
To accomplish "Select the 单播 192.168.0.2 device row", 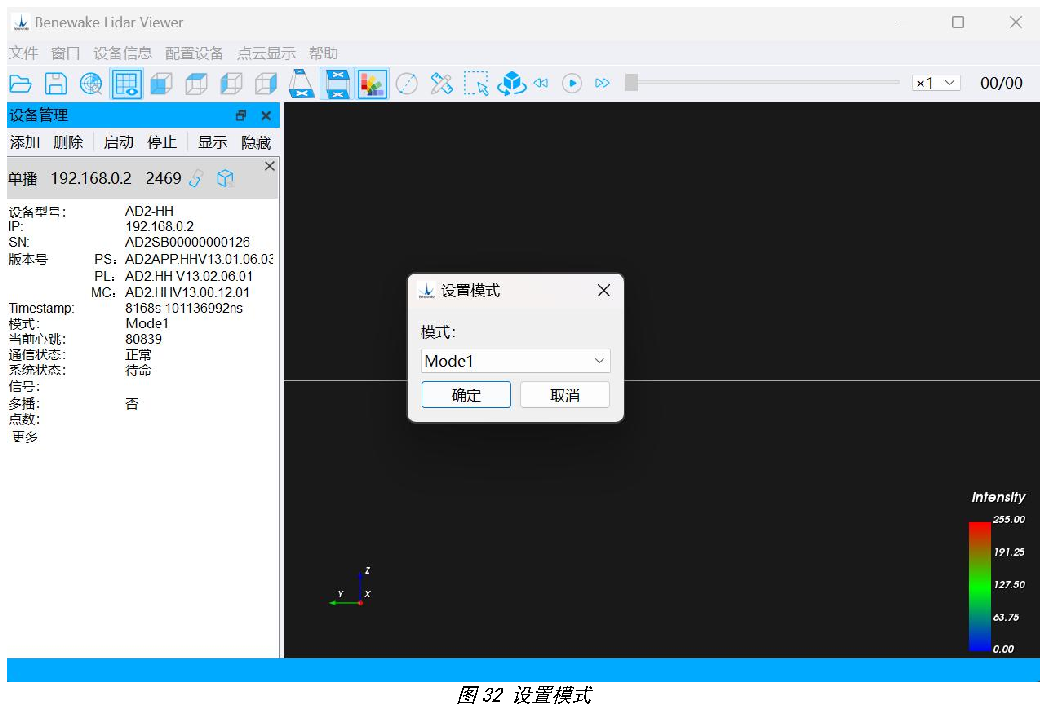I will pyautogui.click(x=142, y=178).
